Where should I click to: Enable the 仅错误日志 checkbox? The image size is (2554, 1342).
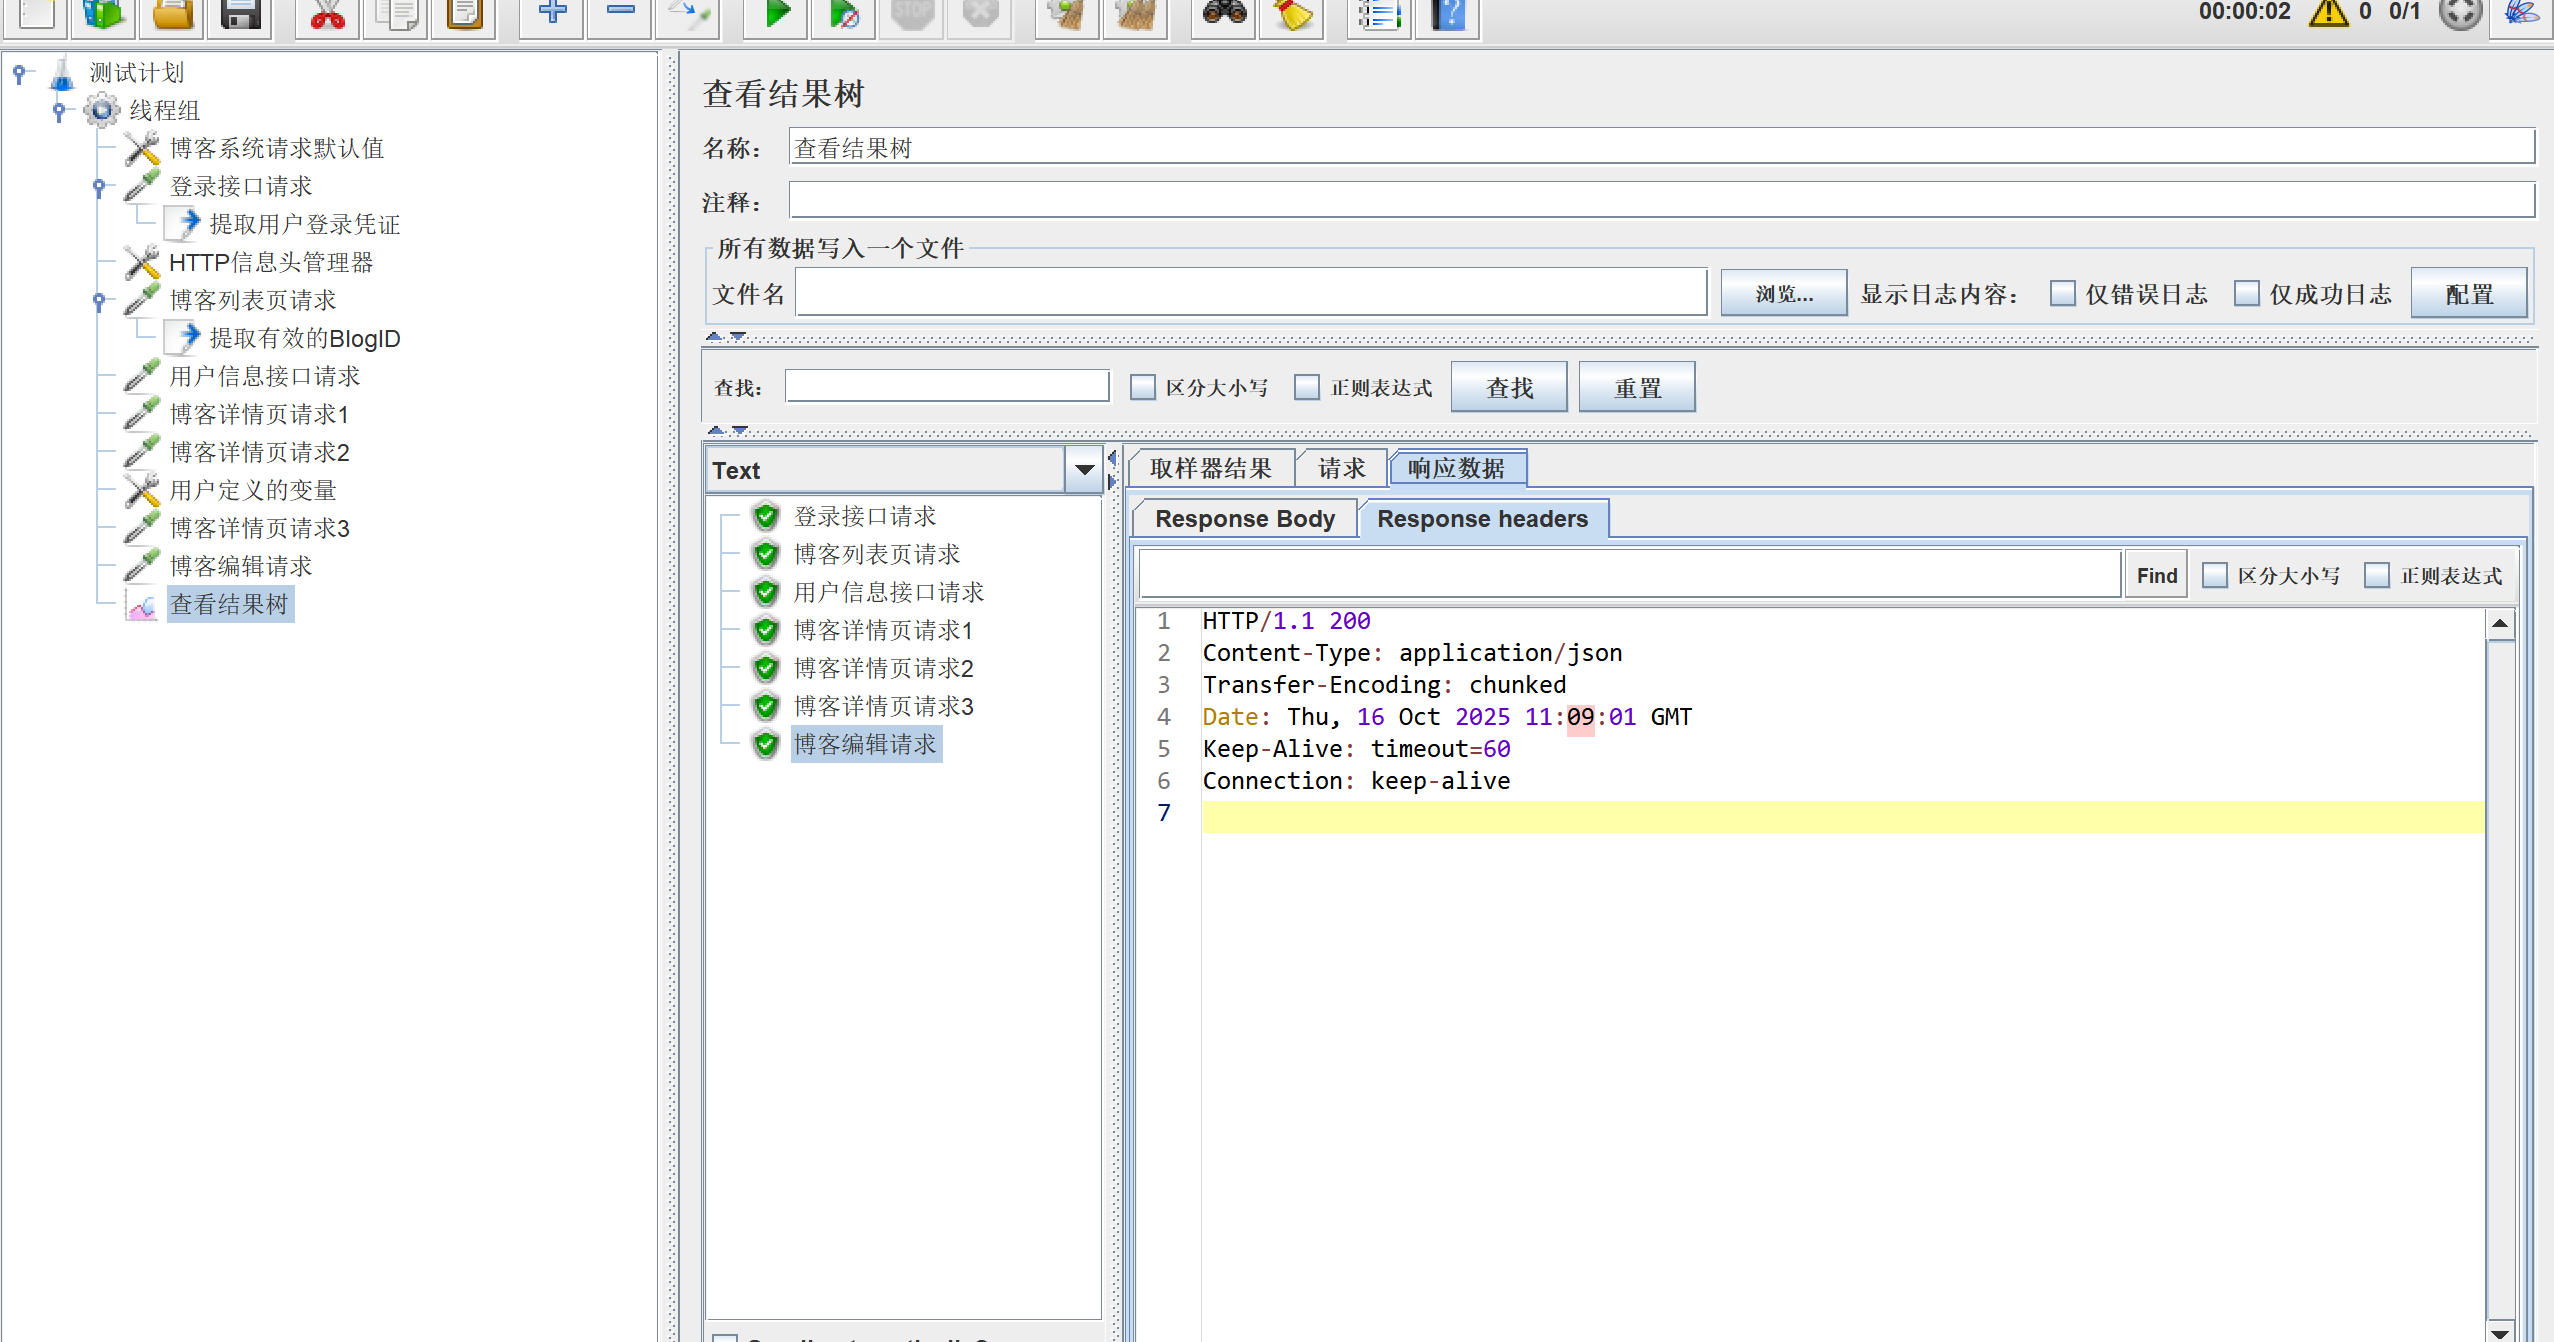click(2062, 294)
